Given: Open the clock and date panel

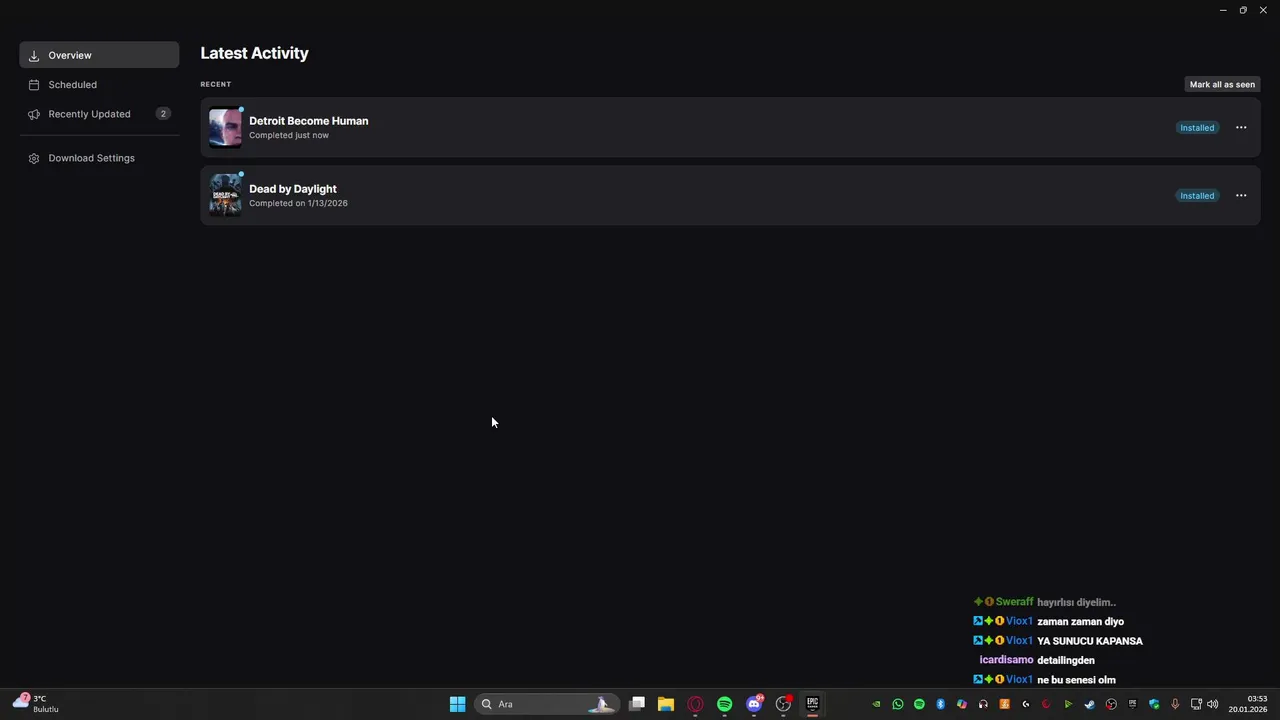Looking at the screenshot, I should click(1248, 704).
